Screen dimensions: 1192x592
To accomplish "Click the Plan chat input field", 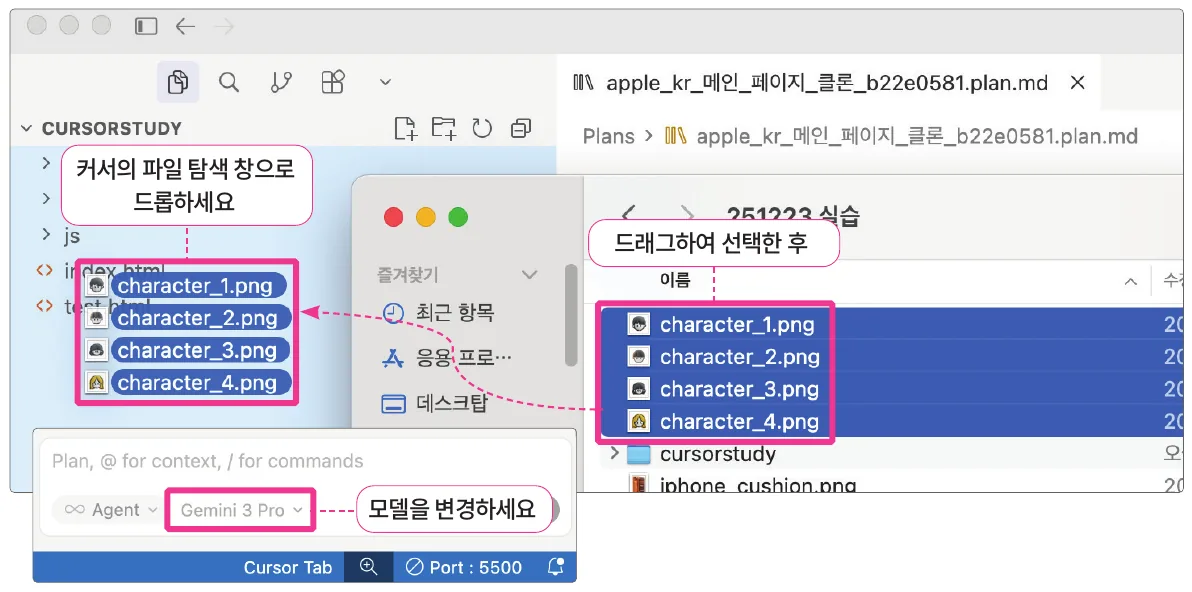I will click(x=304, y=461).
